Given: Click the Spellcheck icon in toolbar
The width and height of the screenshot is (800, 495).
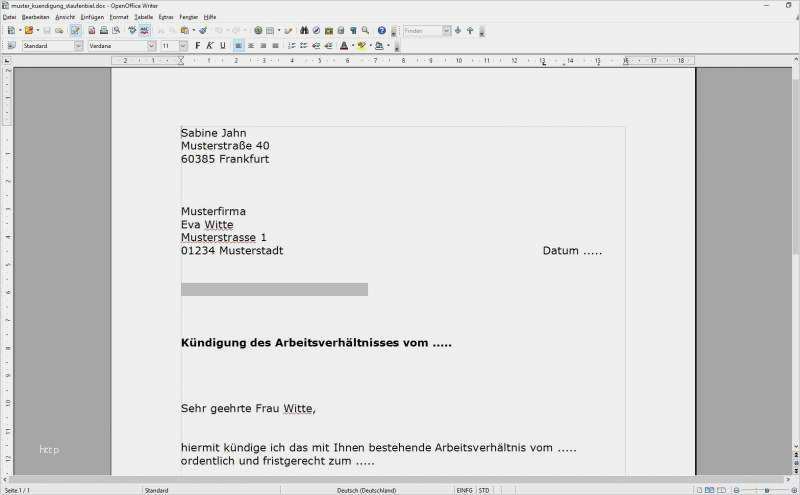Looking at the screenshot, I should point(132,31).
